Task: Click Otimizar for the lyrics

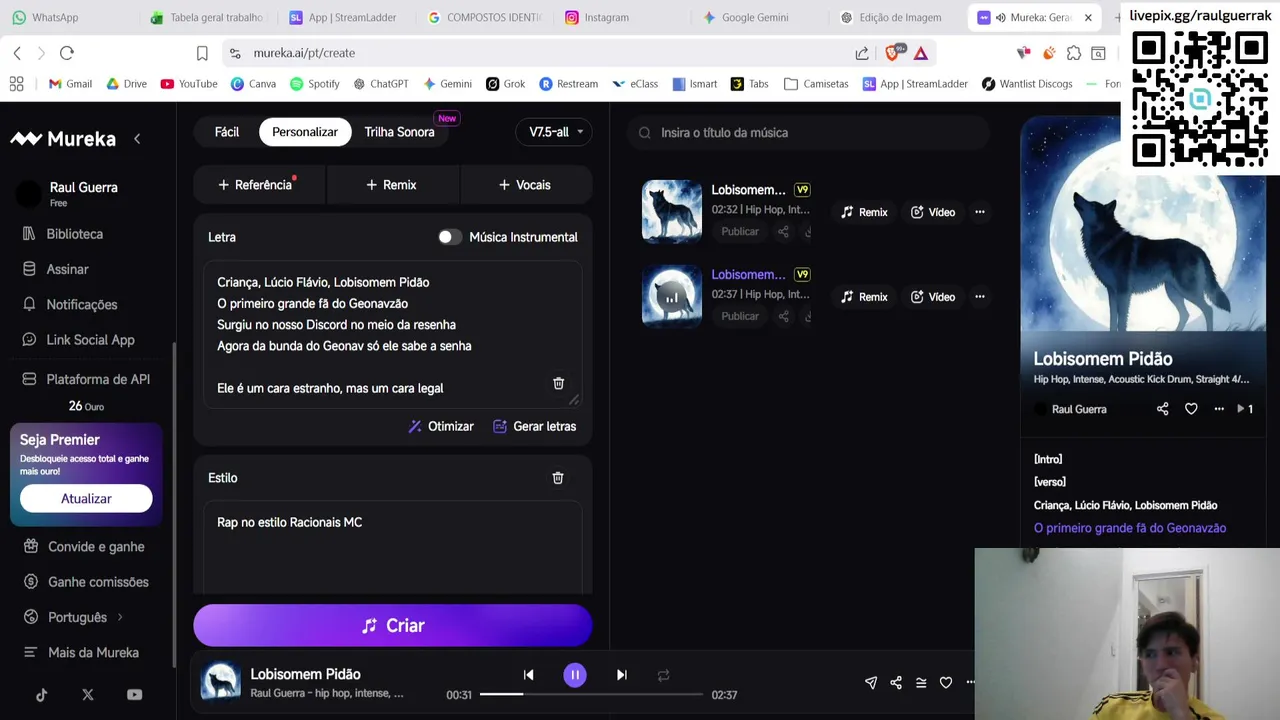Action: coord(441,426)
